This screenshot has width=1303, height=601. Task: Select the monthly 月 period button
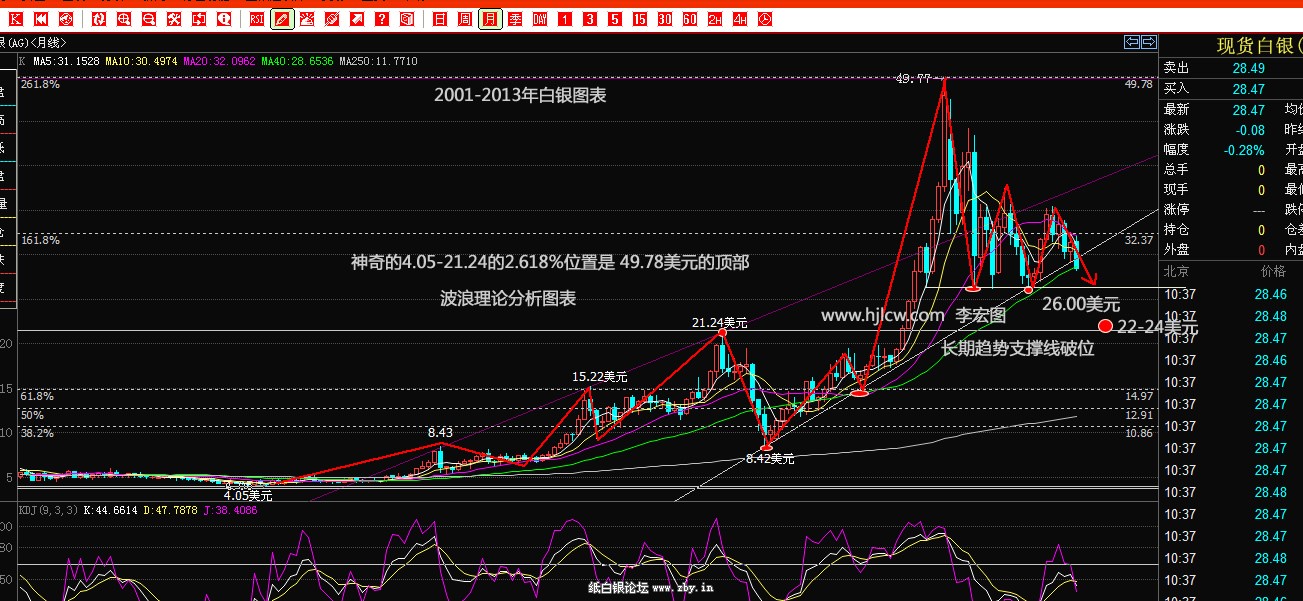[x=490, y=19]
